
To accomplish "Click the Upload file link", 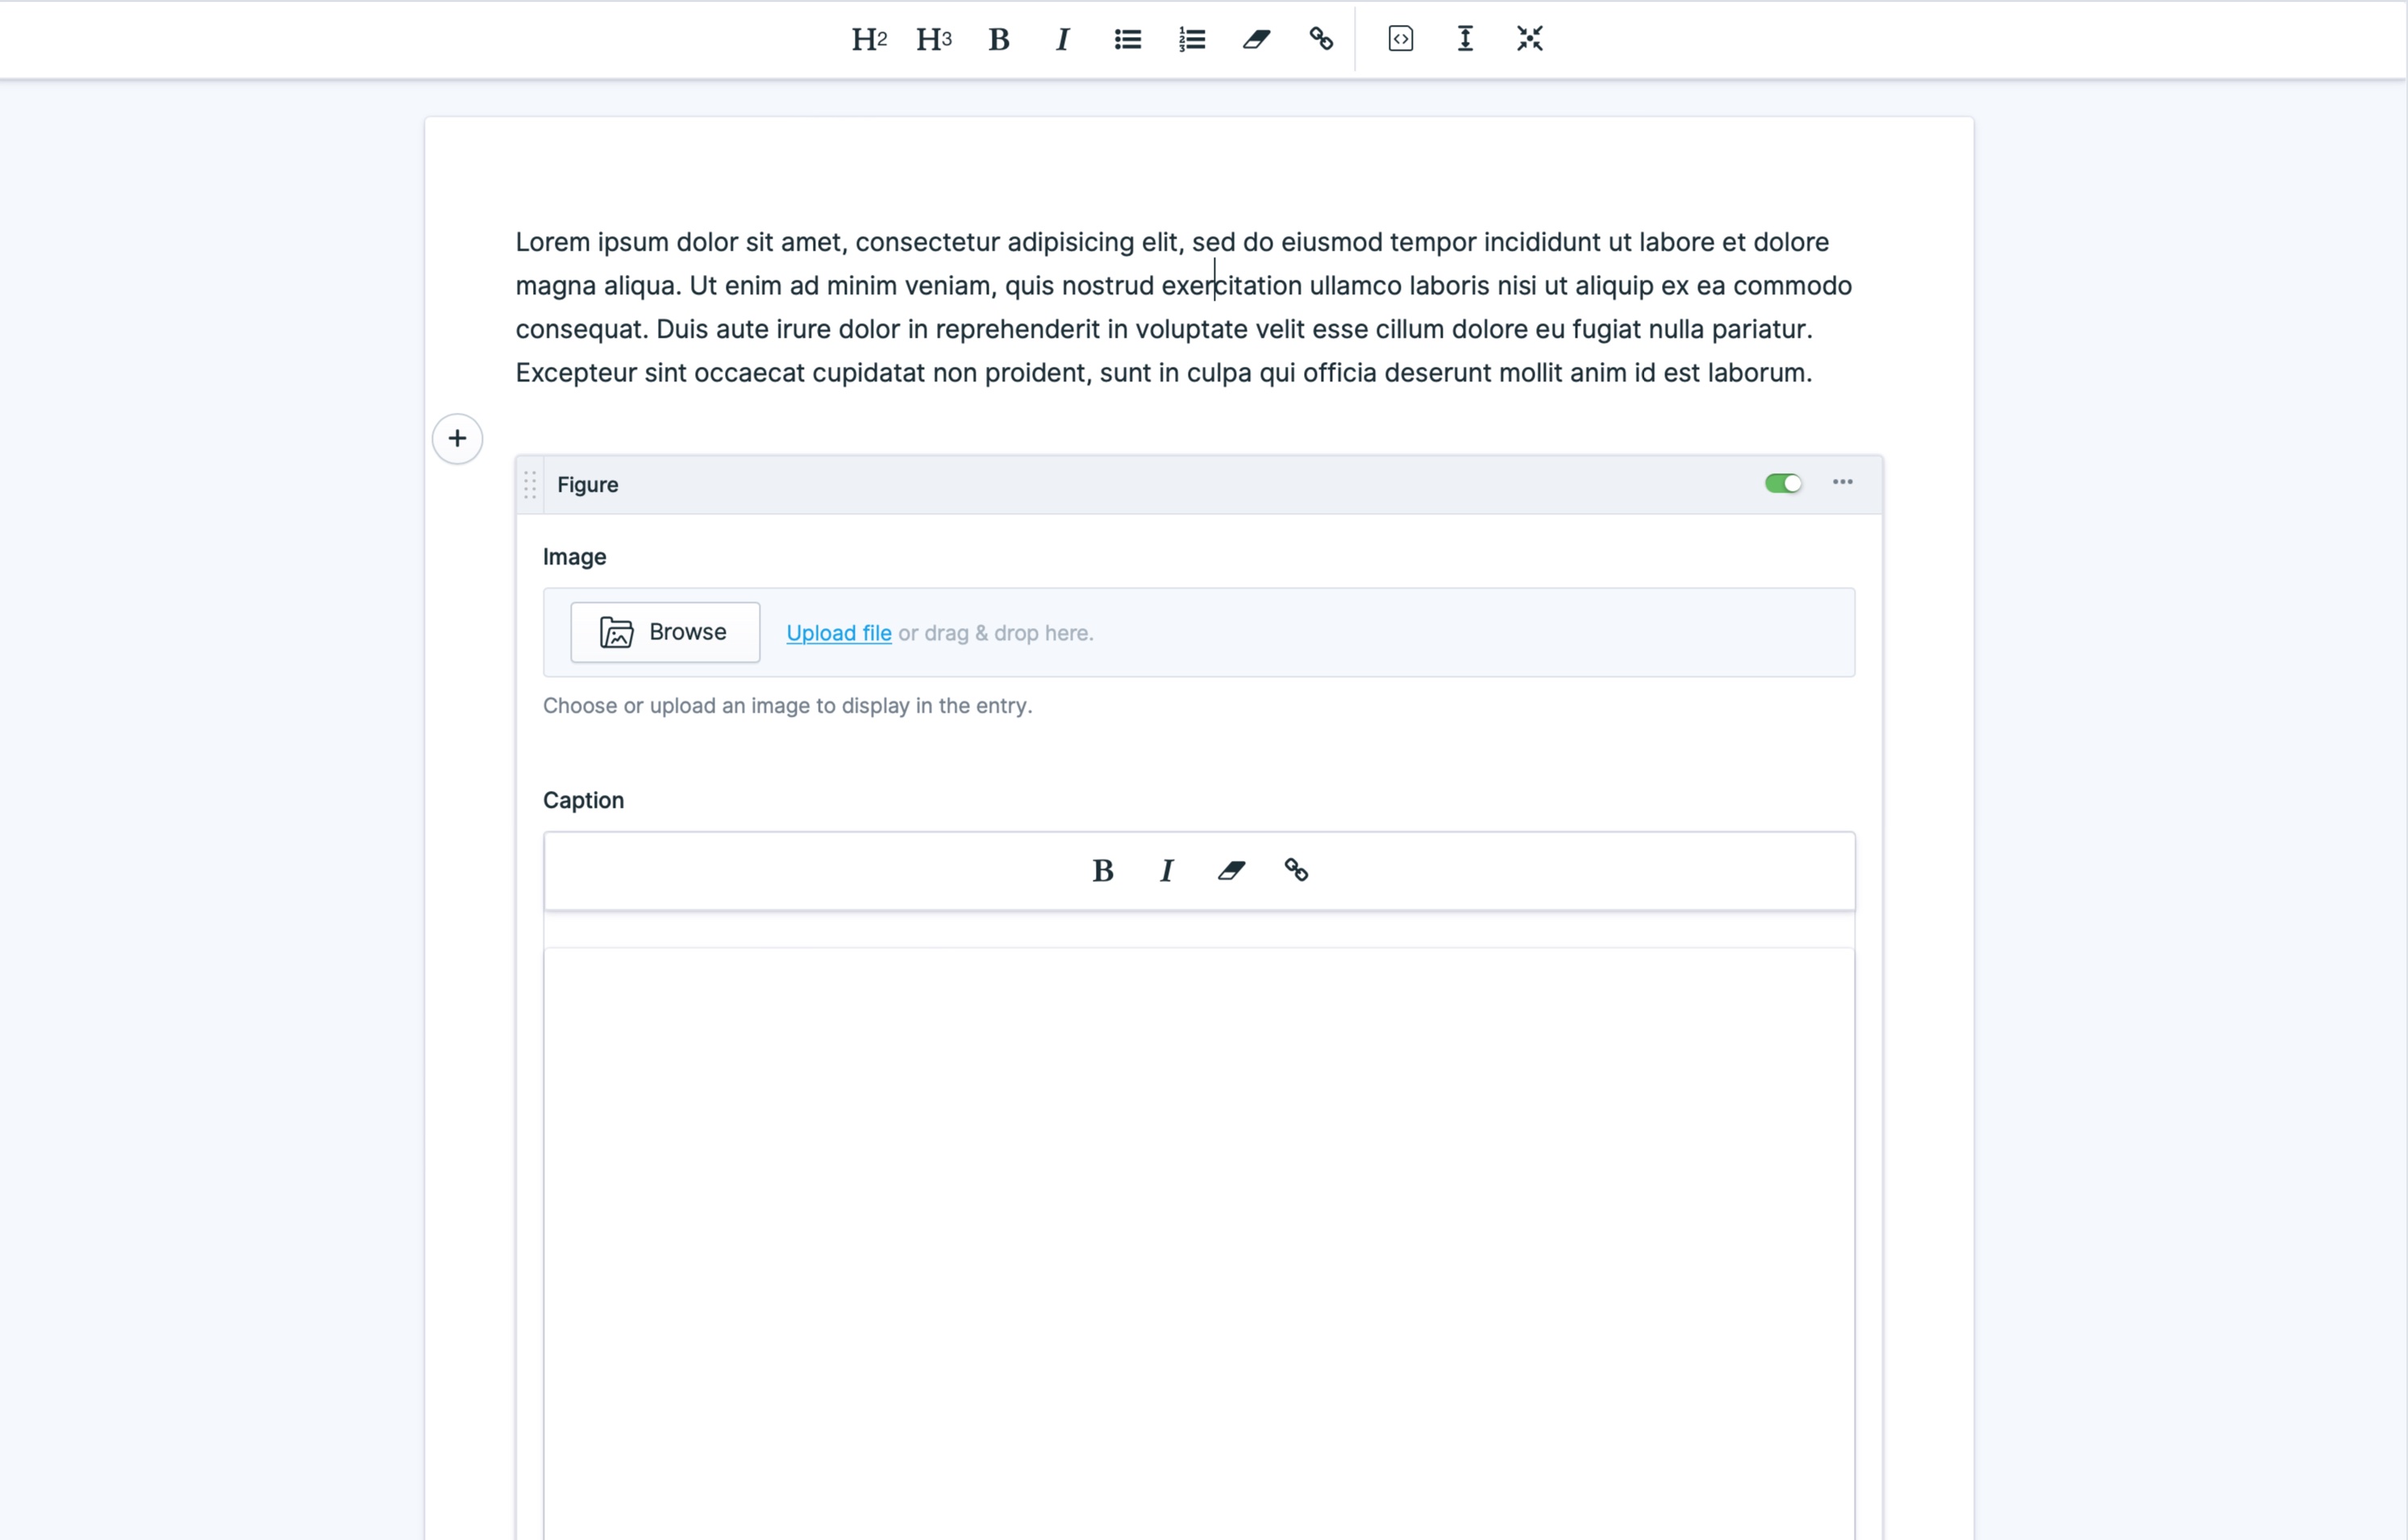I will click(x=837, y=632).
